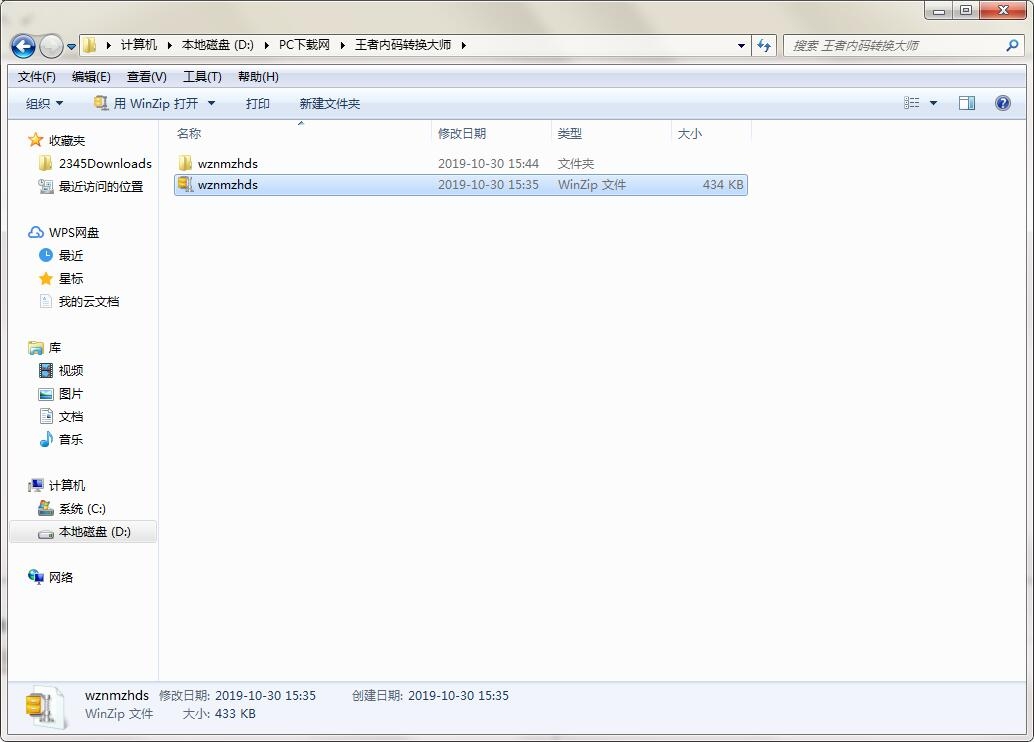Click 用 WinZip 打开 button
The height and width of the screenshot is (742, 1034).
(x=146, y=104)
